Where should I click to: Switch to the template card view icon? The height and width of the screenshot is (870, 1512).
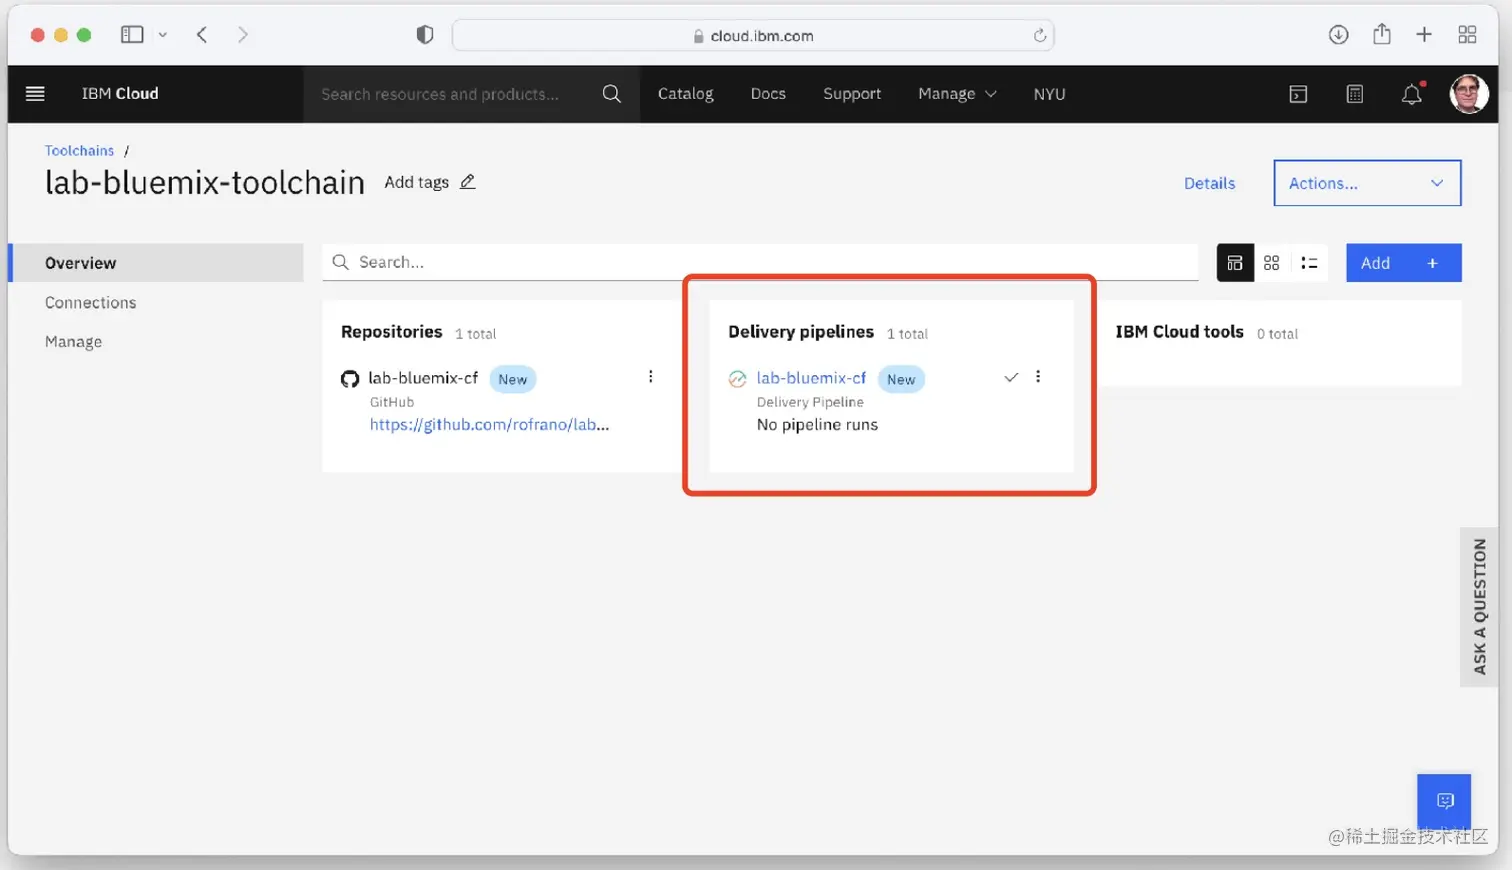click(x=1235, y=263)
